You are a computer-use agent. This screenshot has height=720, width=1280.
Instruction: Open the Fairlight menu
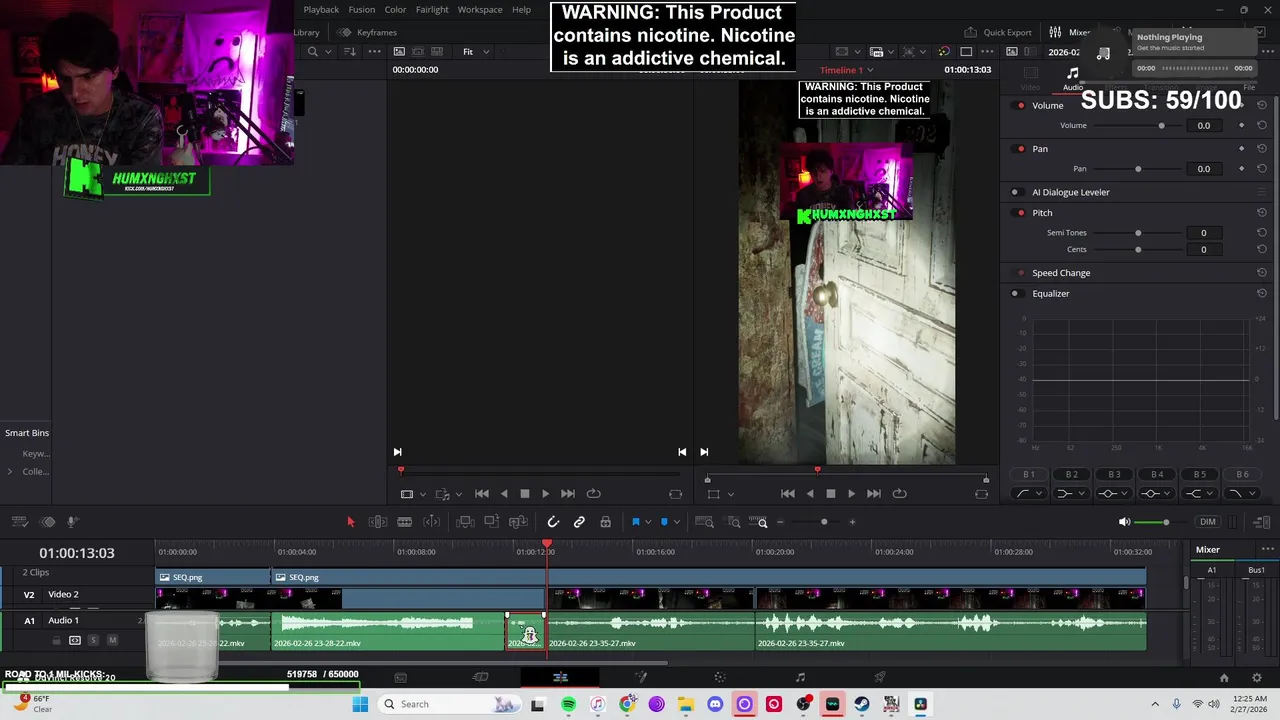click(x=432, y=10)
